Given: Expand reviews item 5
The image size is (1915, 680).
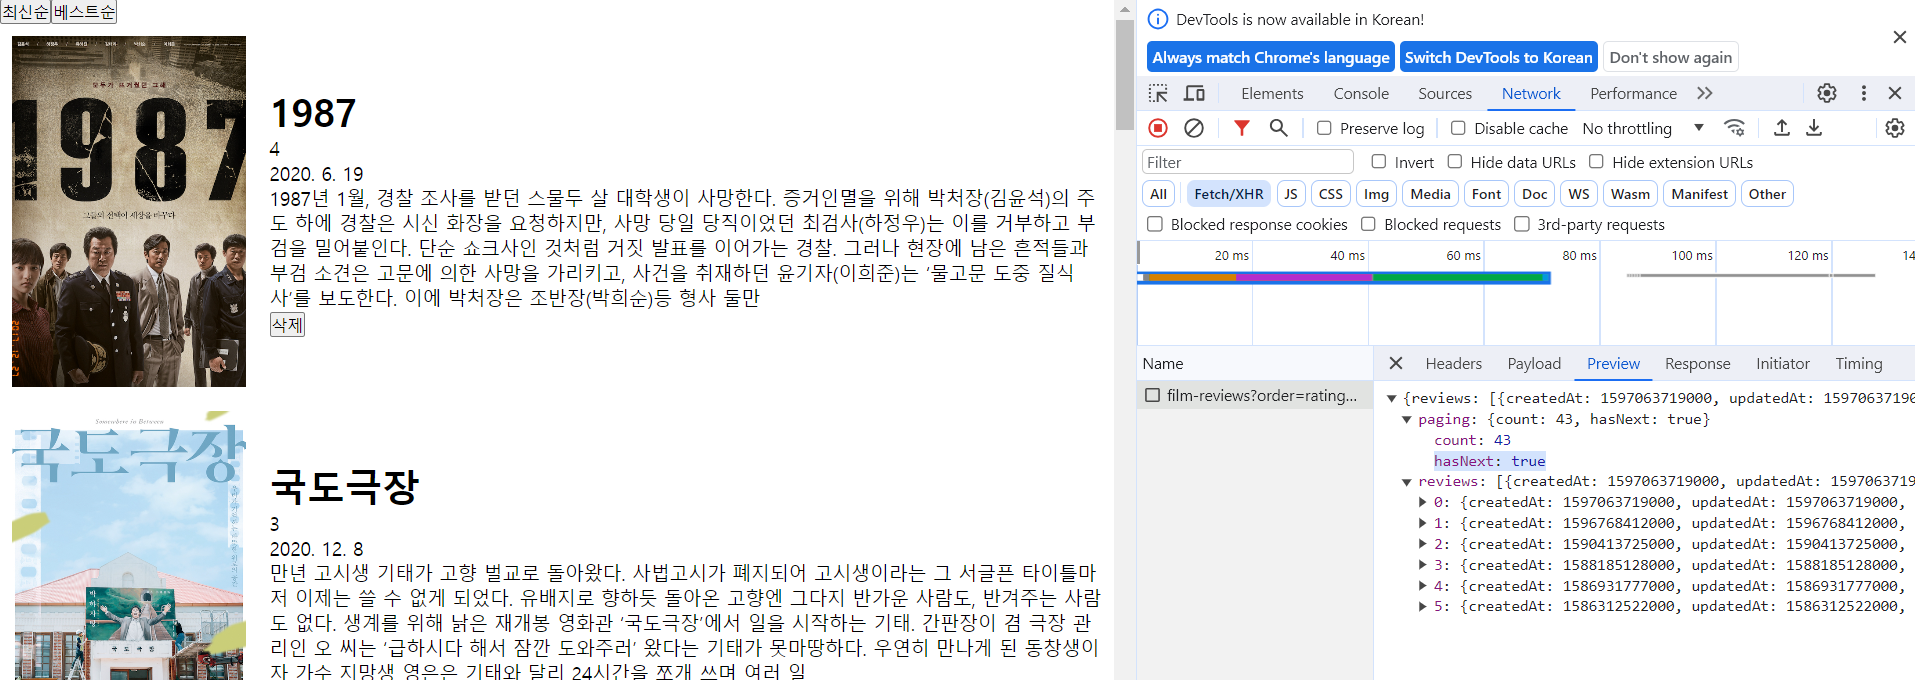Looking at the screenshot, I should click(x=1423, y=606).
